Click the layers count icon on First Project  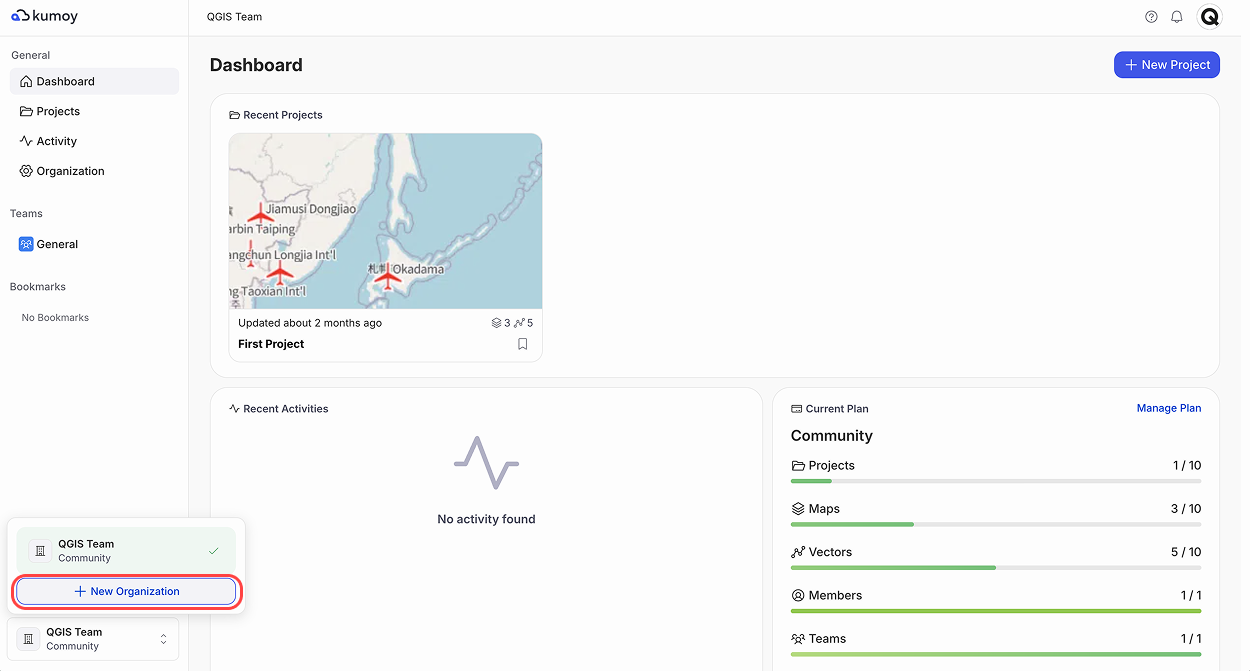pyautogui.click(x=496, y=323)
